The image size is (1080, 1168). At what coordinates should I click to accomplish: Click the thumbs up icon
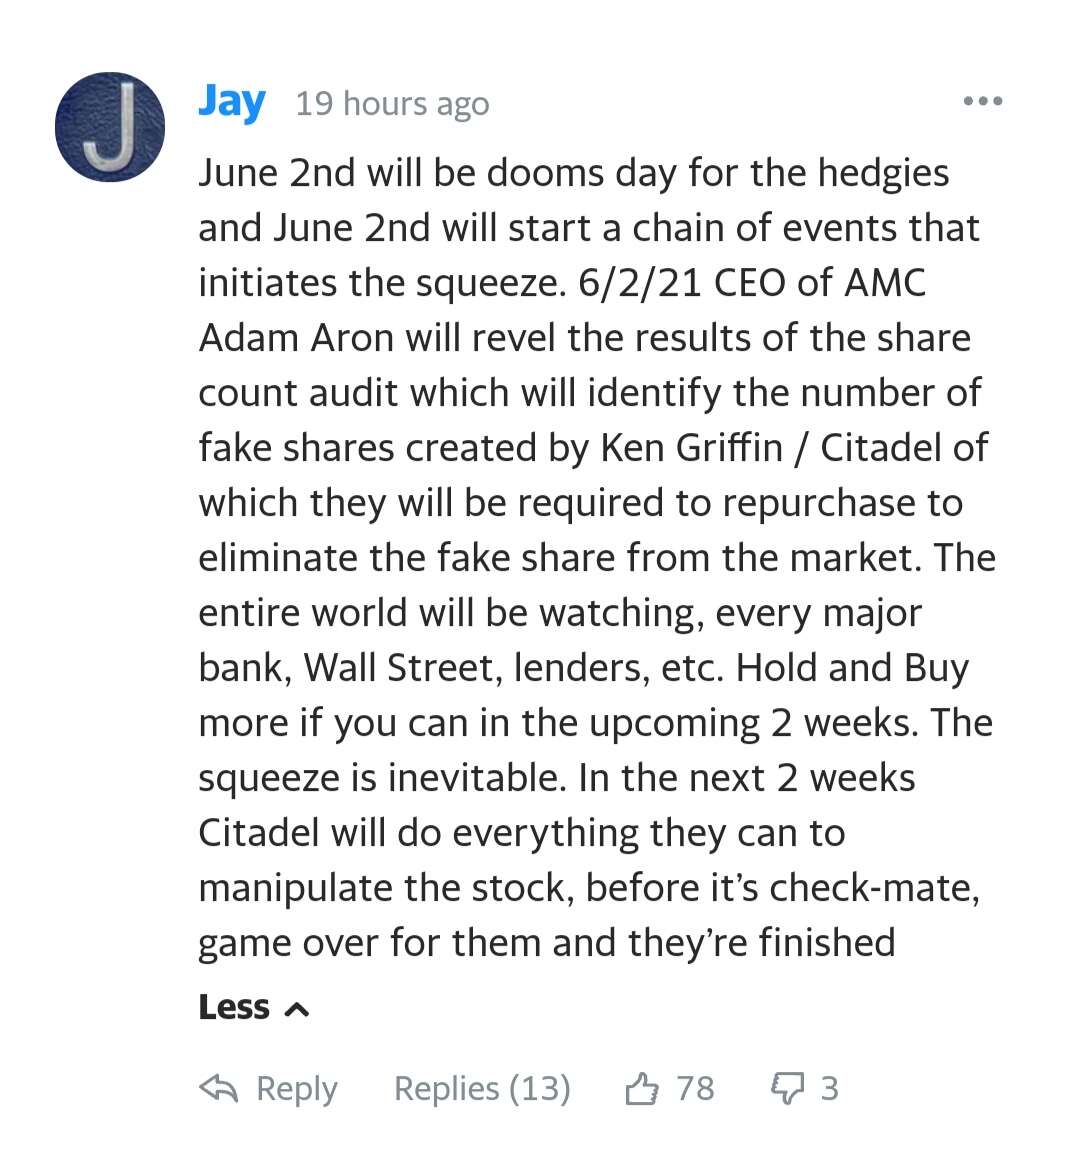pos(642,1088)
